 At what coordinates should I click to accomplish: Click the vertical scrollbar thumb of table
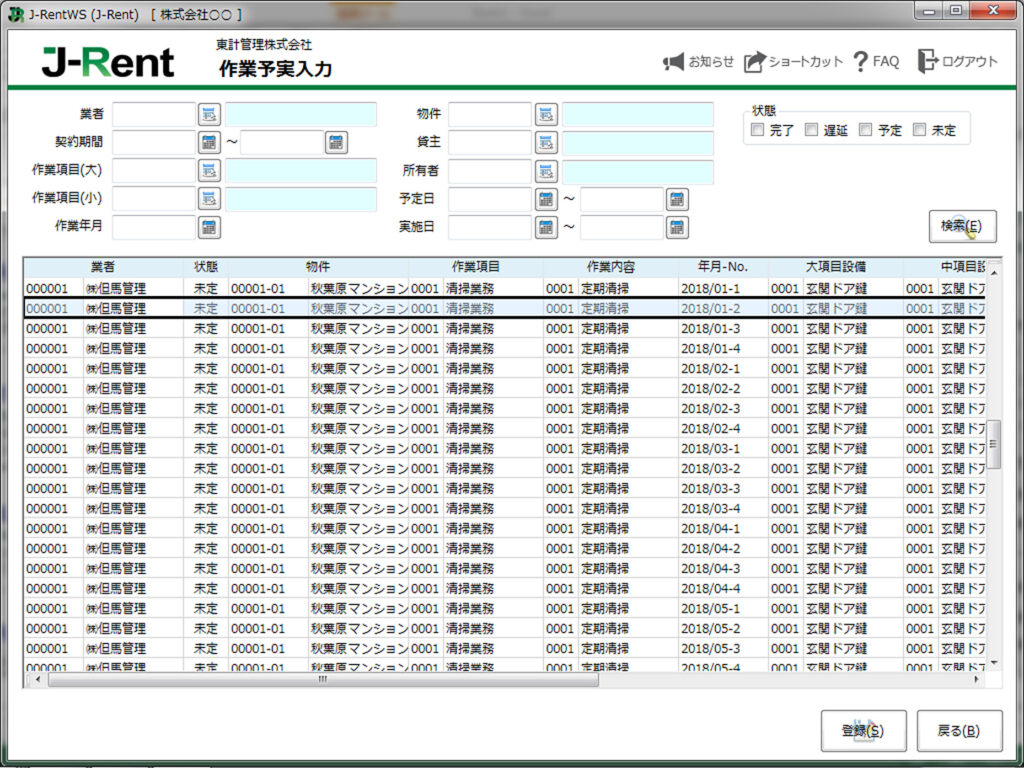coord(994,444)
